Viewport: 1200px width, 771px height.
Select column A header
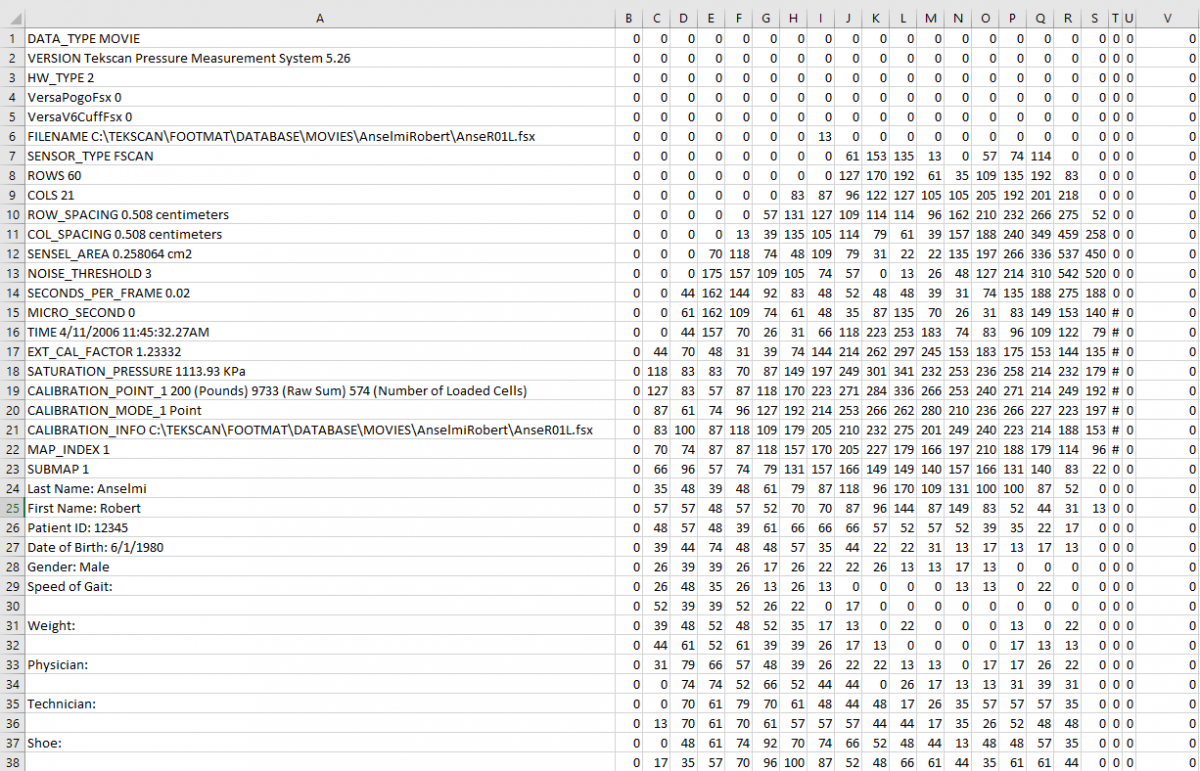click(x=319, y=18)
